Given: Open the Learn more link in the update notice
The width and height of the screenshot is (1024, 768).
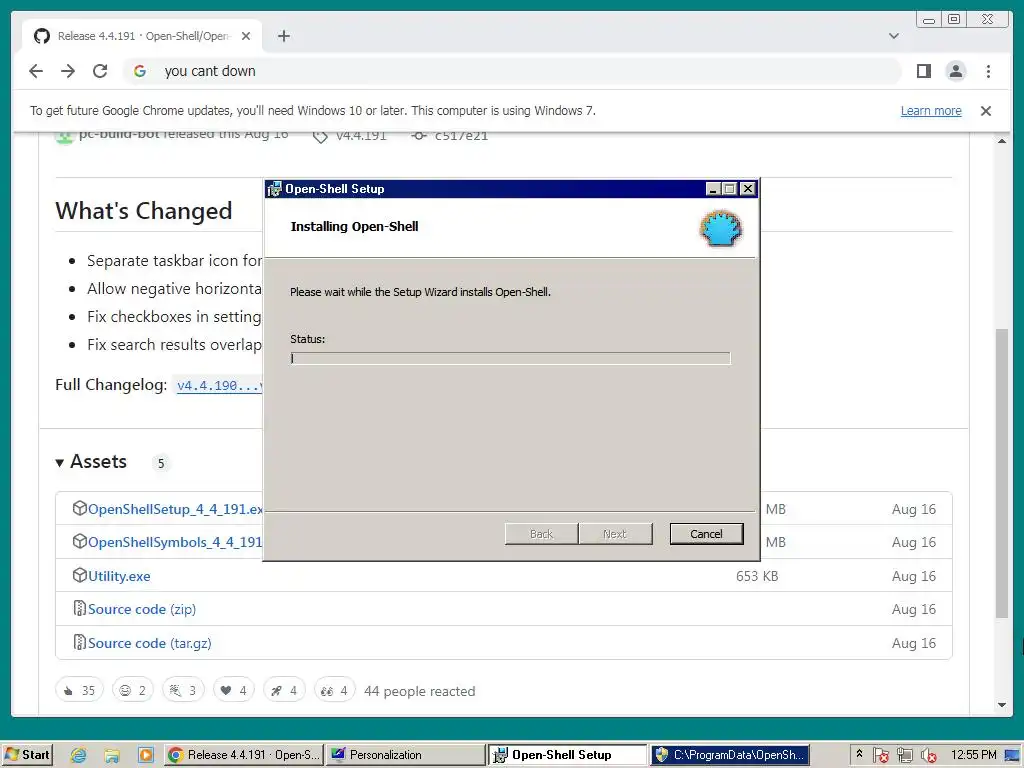Looking at the screenshot, I should click(931, 110).
